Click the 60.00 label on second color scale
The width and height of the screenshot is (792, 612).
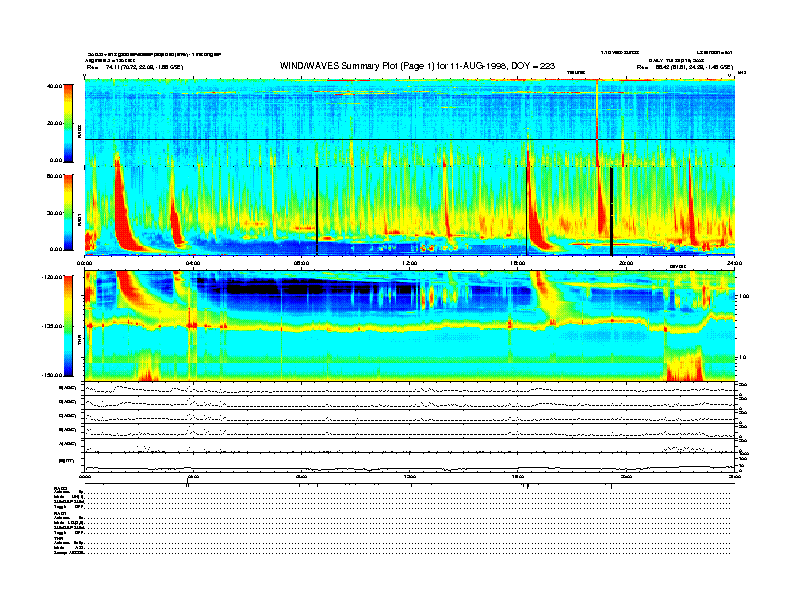tap(54, 176)
